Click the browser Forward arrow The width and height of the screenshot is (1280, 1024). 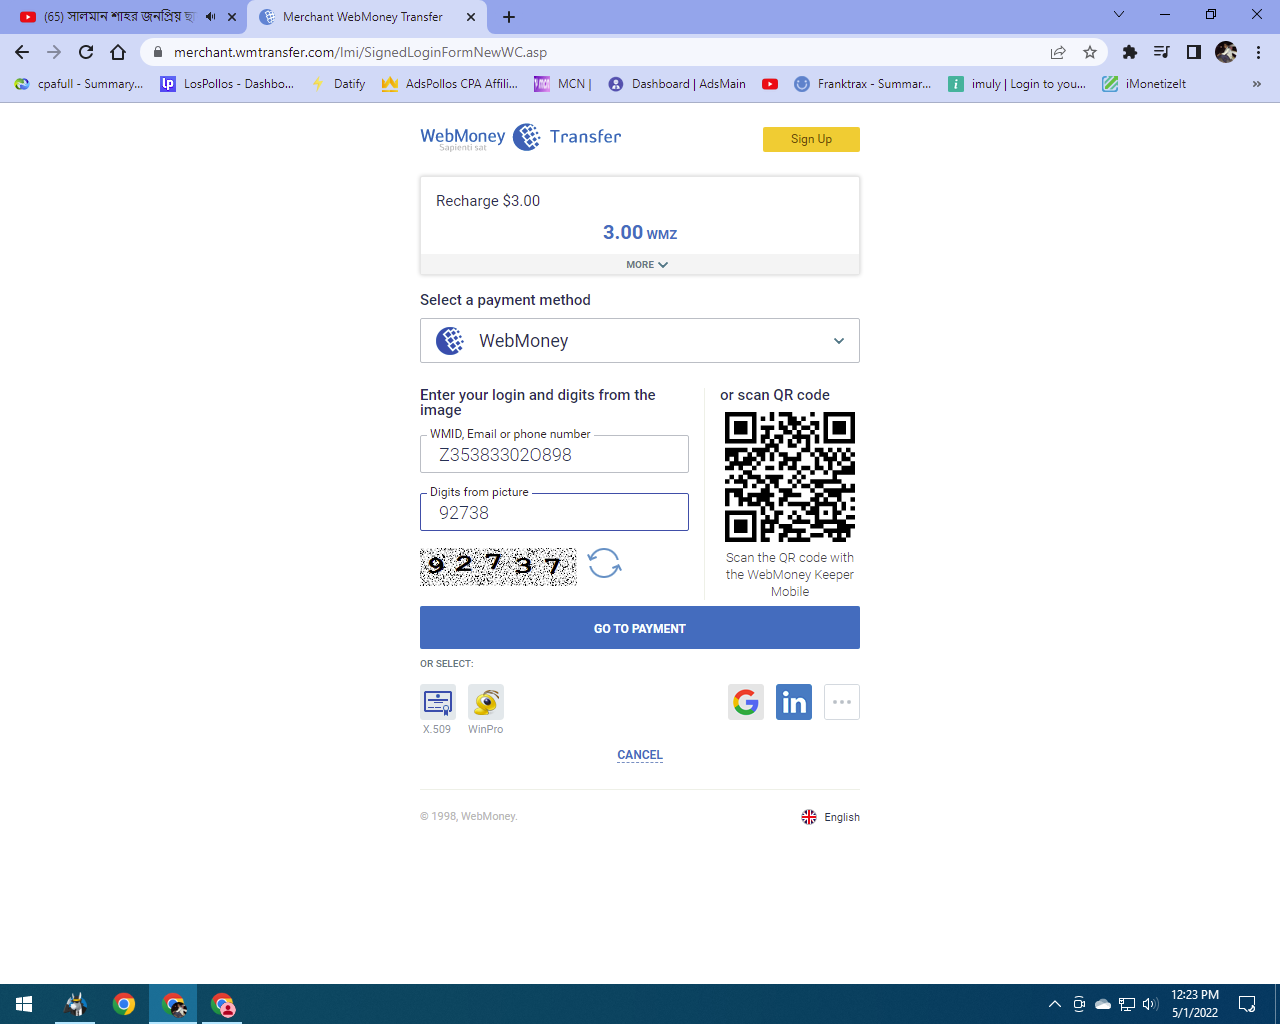(54, 52)
